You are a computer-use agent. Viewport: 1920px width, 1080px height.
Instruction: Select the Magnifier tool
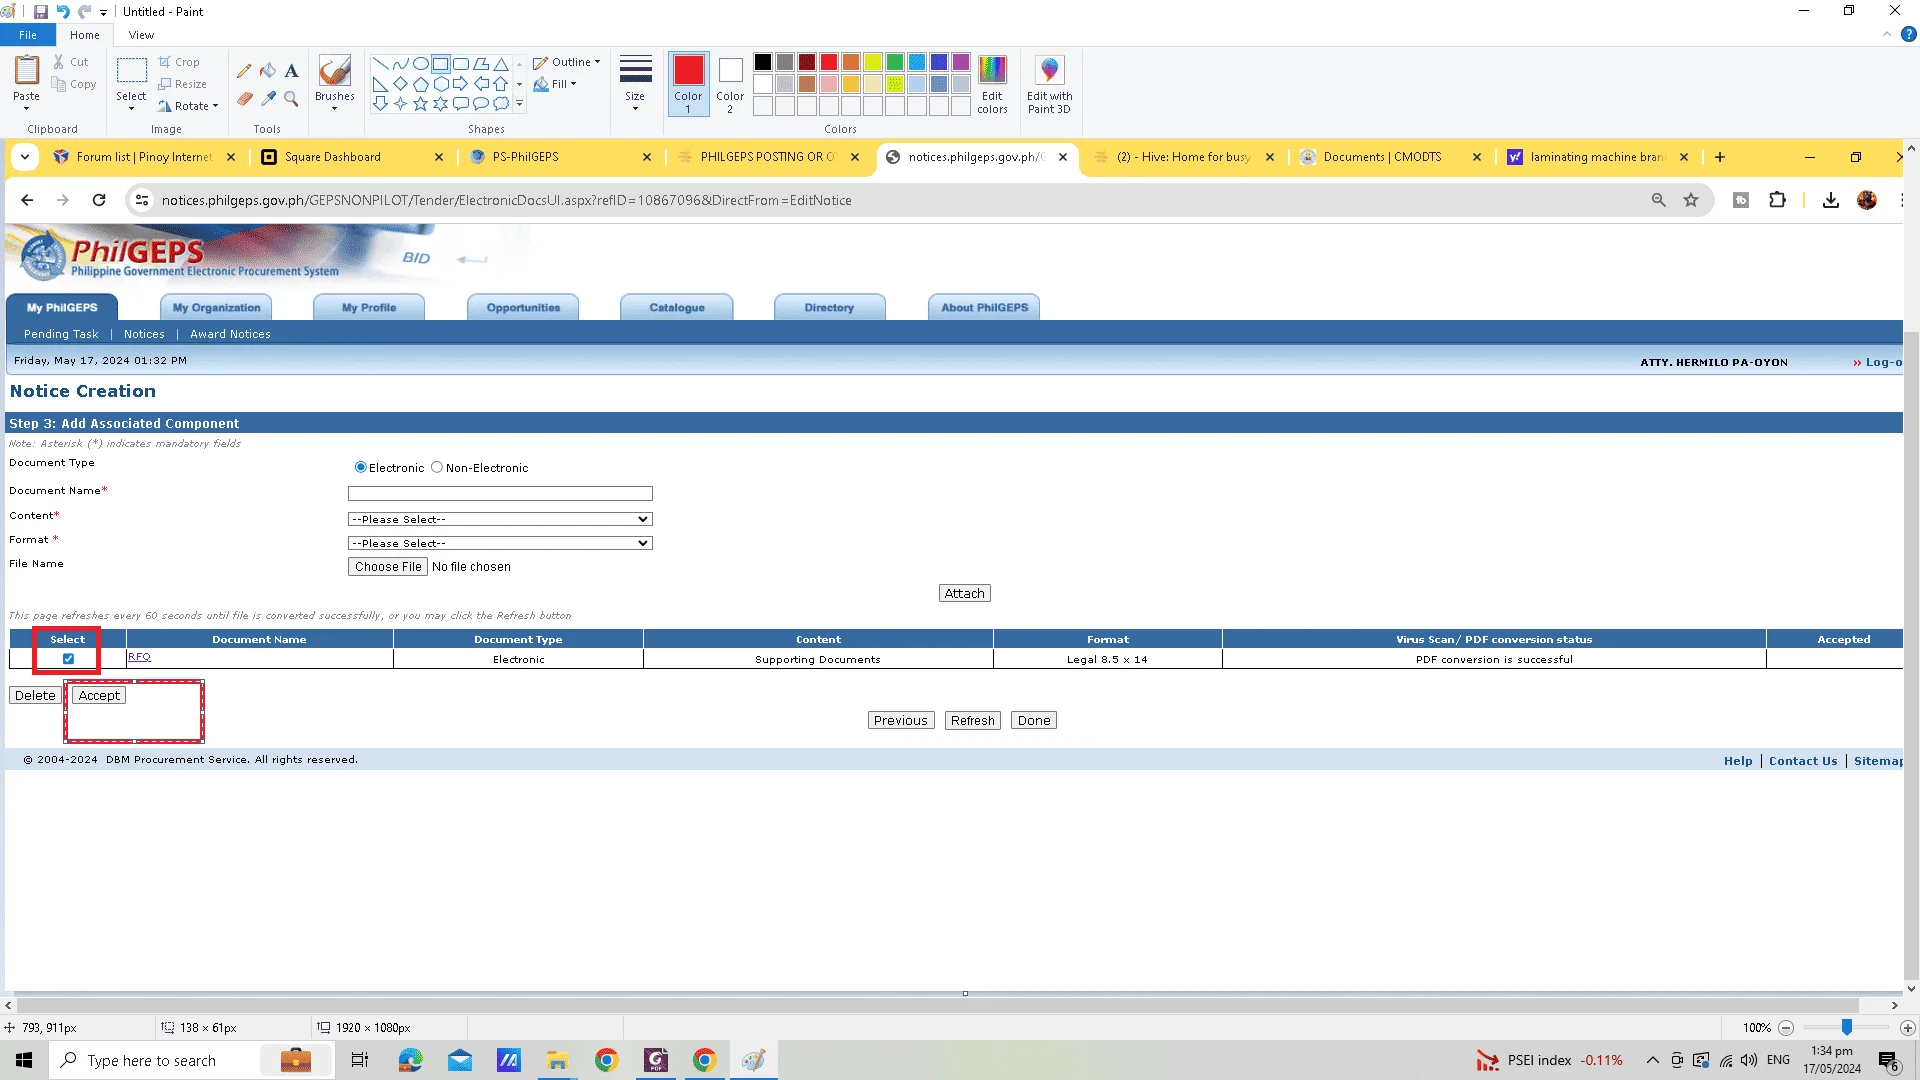click(291, 98)
